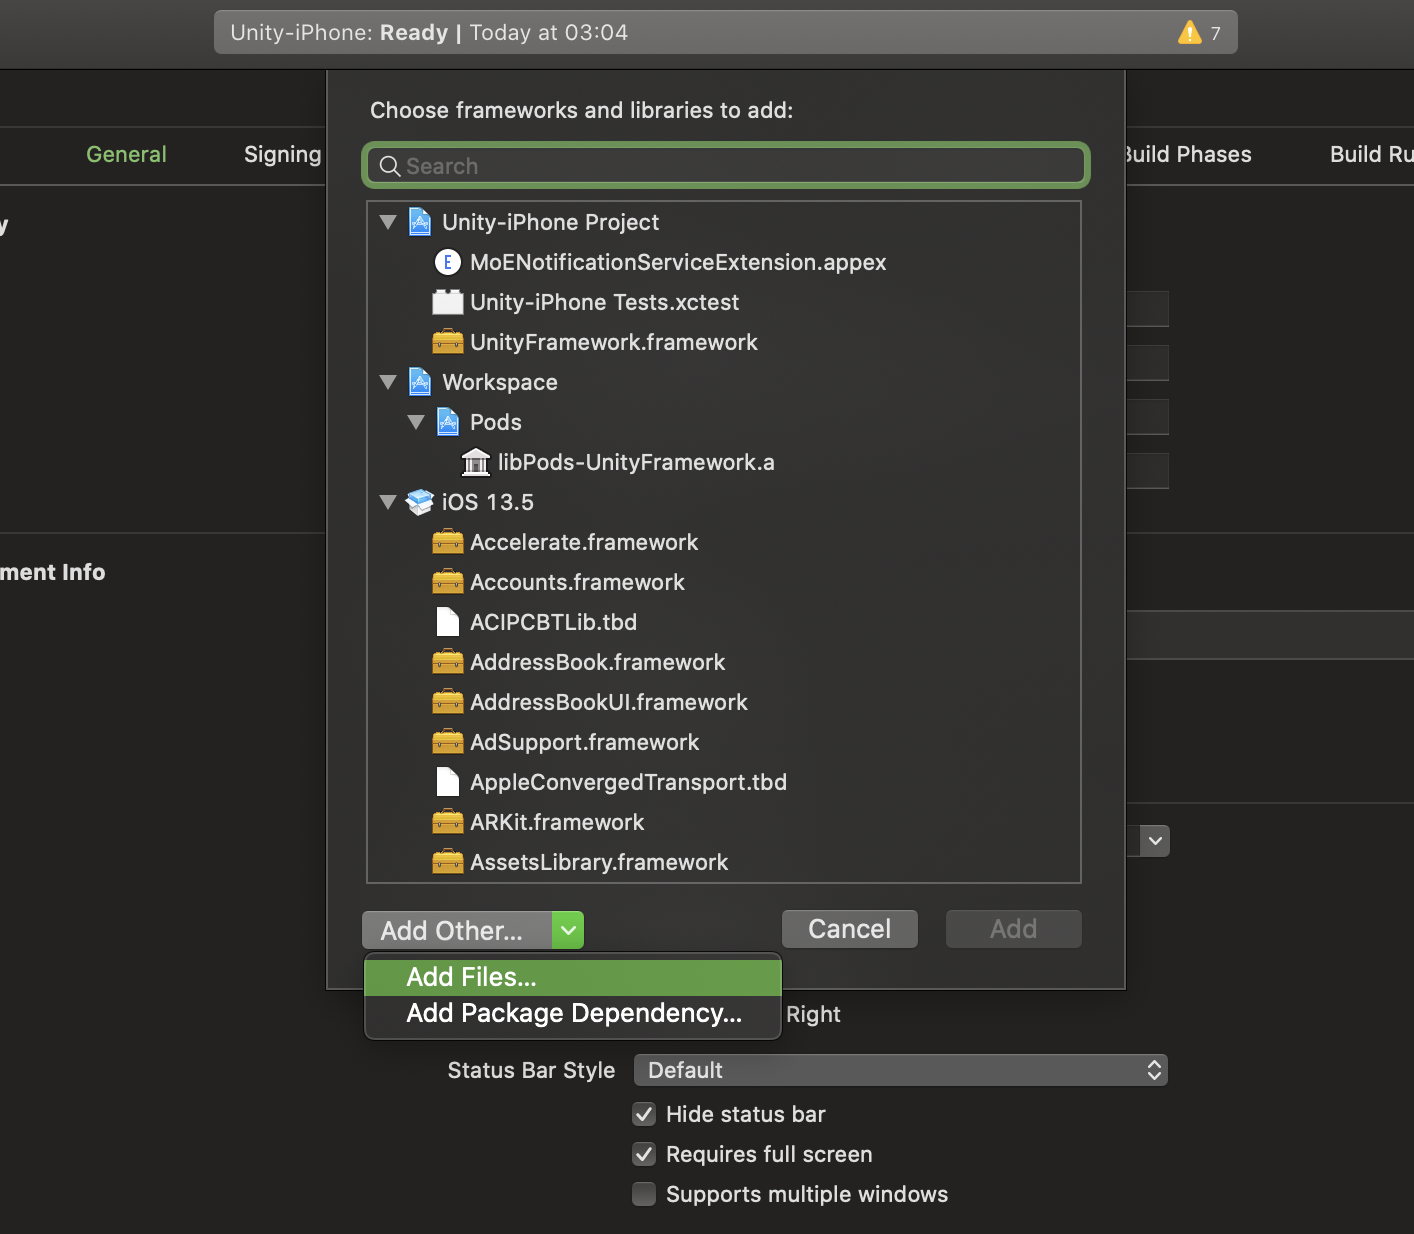Viewport: 1414px width, 1234px height.
Task: Click the MoENotificationServiceExtension.appex extension icon
Action: (x=448, y=262)
